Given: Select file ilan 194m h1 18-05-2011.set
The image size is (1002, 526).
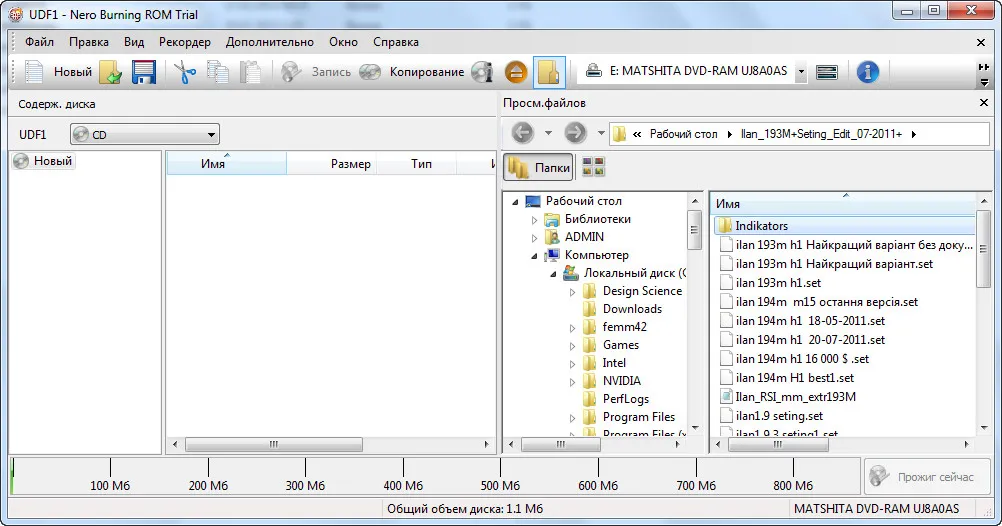Looking at the screenshot, I should click(x=810, y=321).
